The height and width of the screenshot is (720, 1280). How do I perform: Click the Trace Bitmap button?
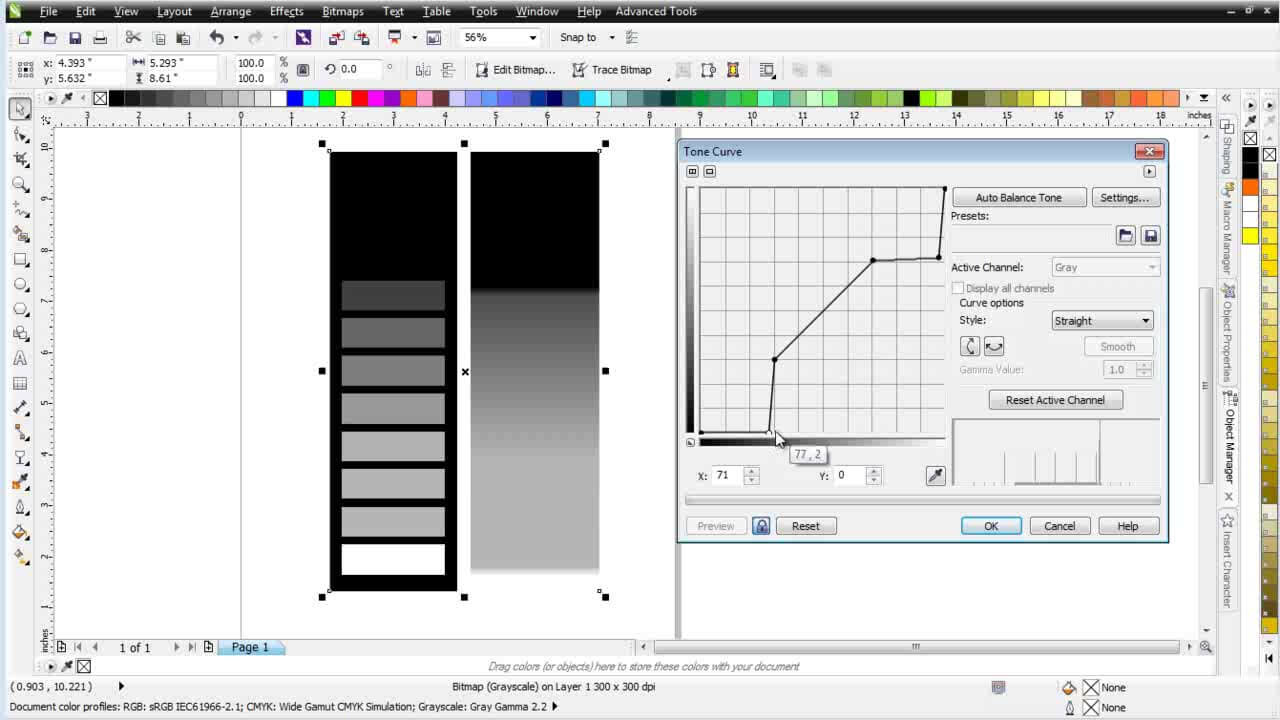coord(611,70)
